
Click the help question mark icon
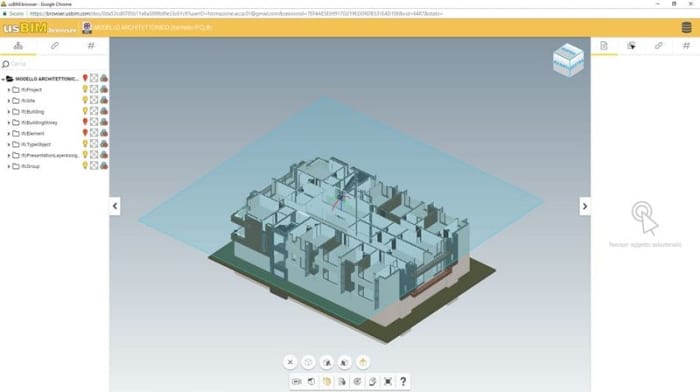coord(403,381)
